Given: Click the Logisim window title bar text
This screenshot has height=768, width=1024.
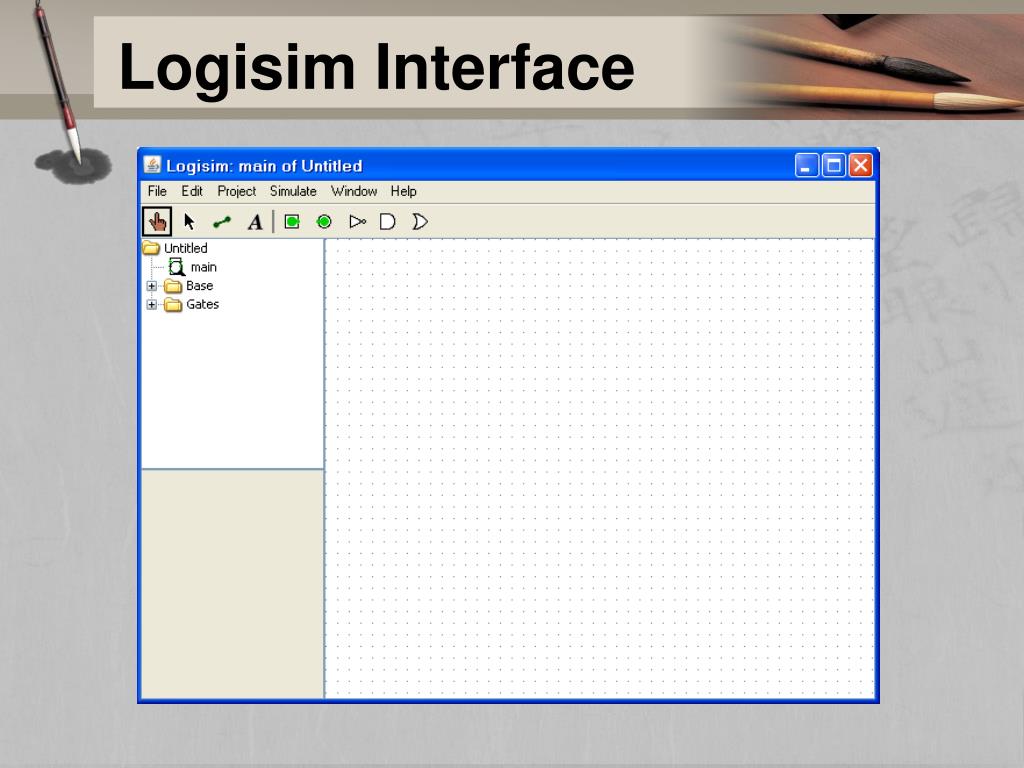Looking at the screenshot, I should click(264, 166).
